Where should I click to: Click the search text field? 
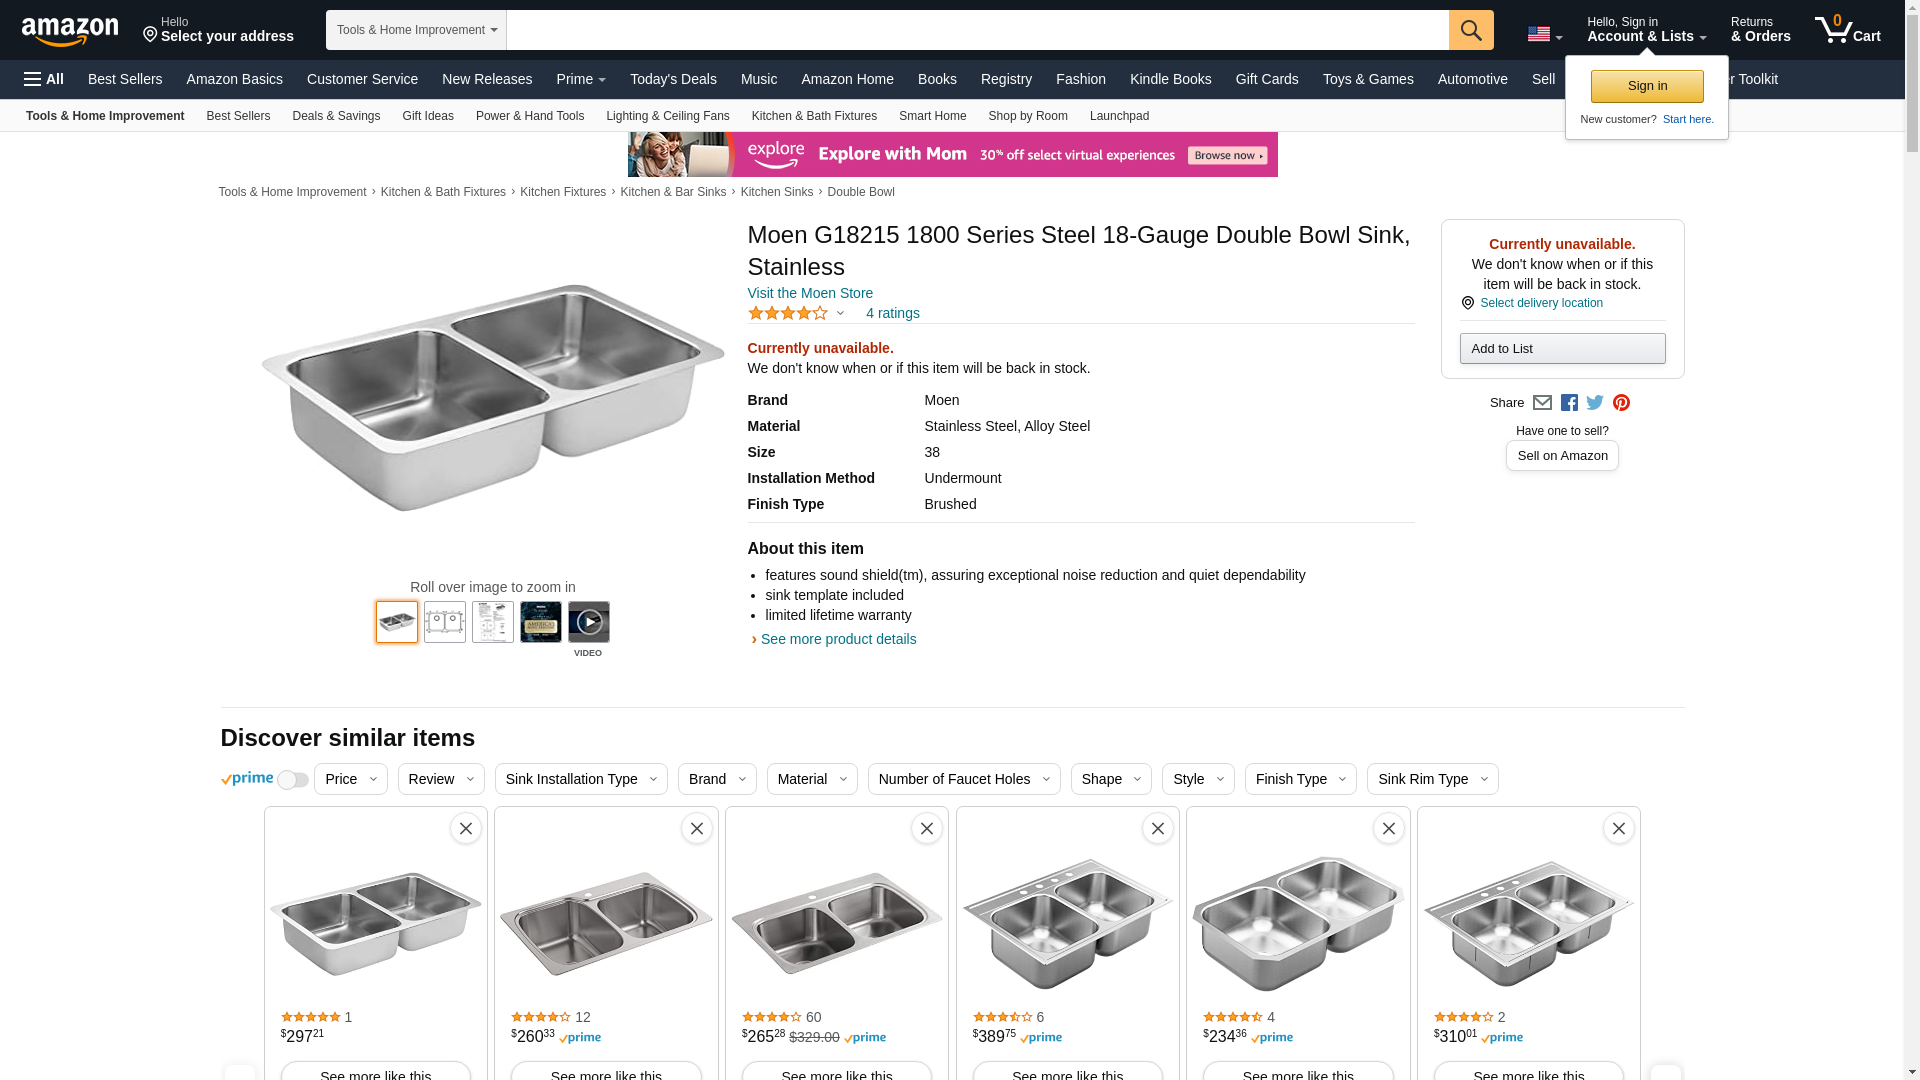976,30
